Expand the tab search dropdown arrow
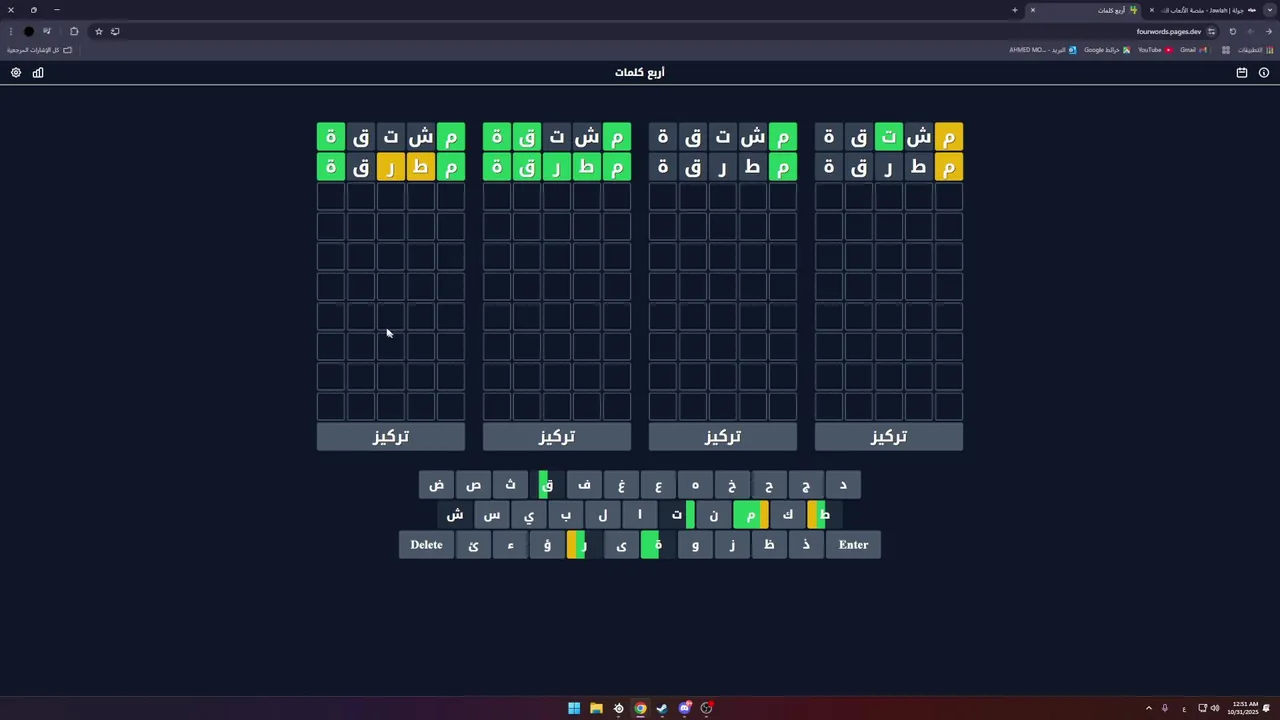This screenshot has width=1280, height=720. point(1269,10)
